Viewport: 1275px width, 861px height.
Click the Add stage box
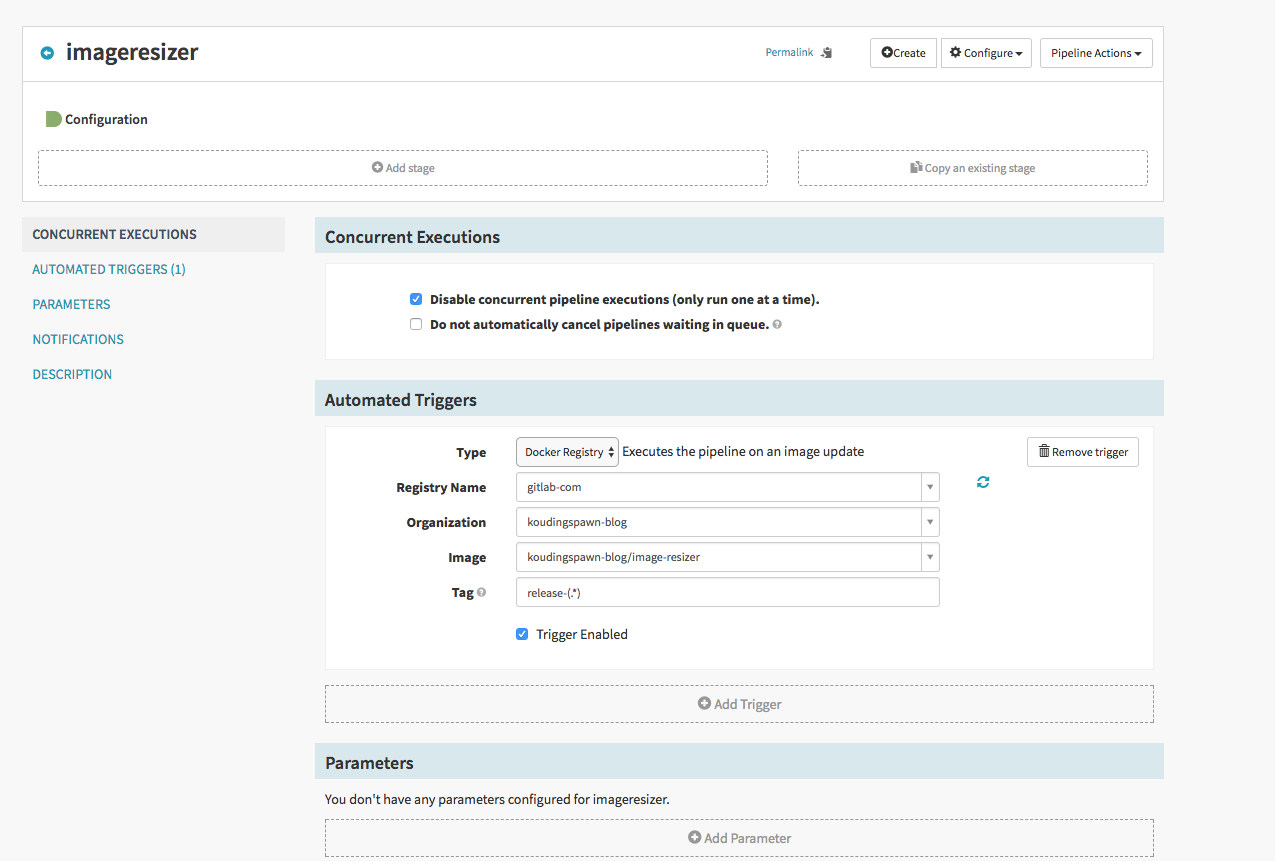tap(403, 168)
